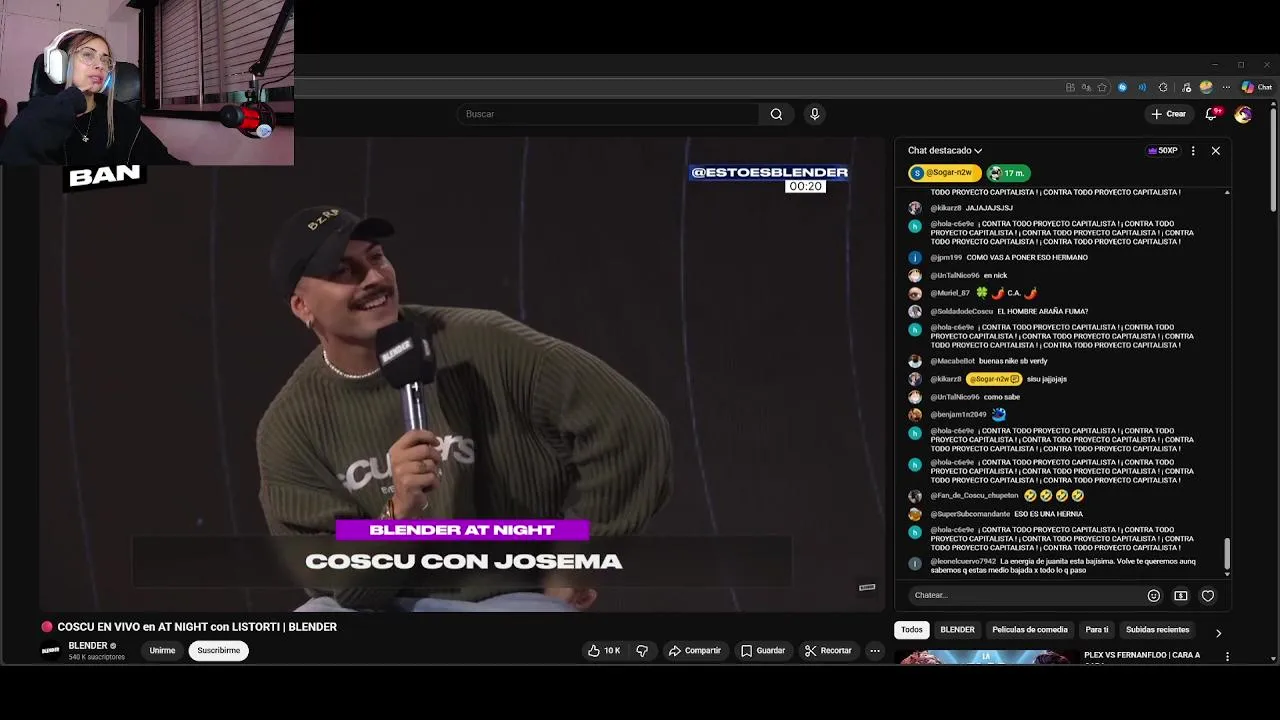Screen dimensions: 1280x720
Task: Expand the Chat destacado dropdown
Action: [944, 151]
